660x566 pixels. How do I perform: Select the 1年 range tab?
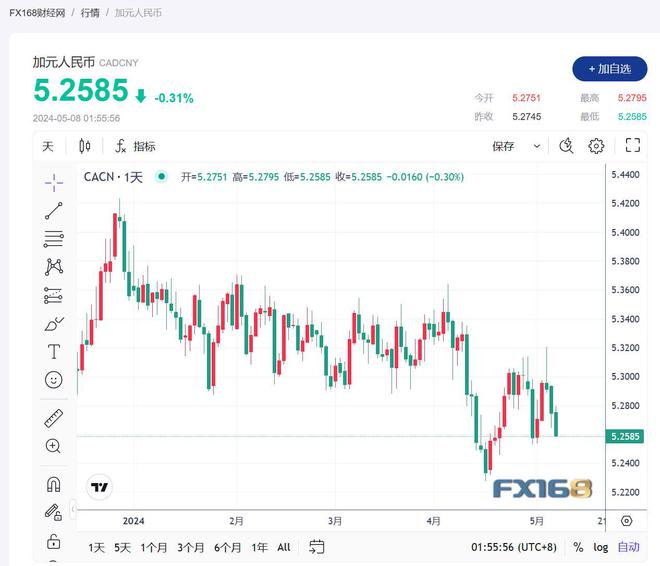click(260, 547)
